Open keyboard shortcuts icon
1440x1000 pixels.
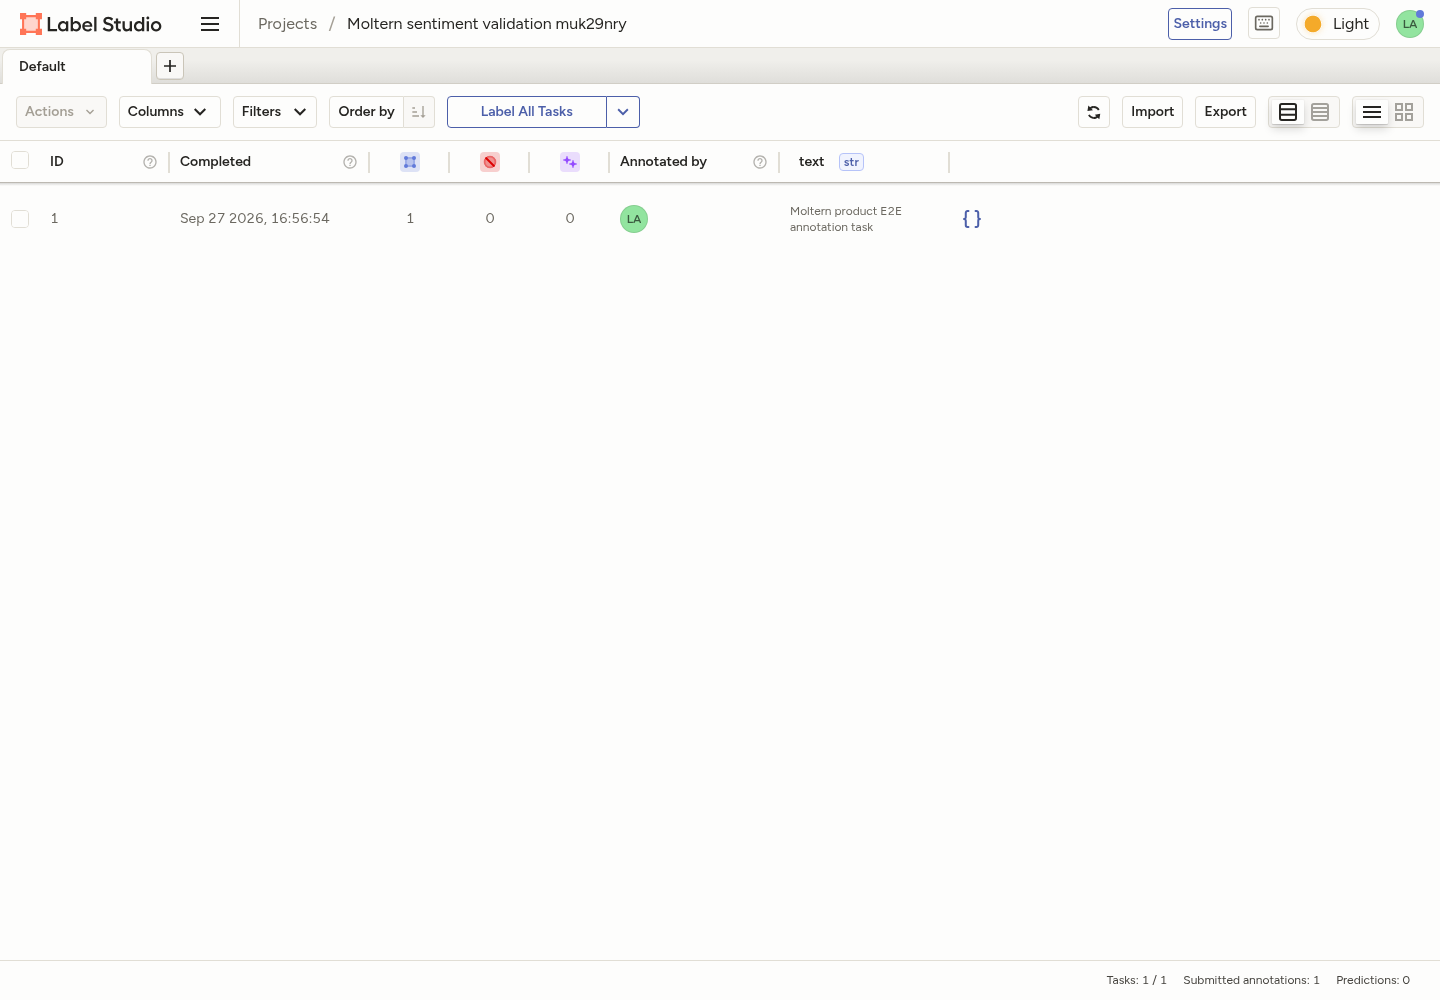[1264, 24]
